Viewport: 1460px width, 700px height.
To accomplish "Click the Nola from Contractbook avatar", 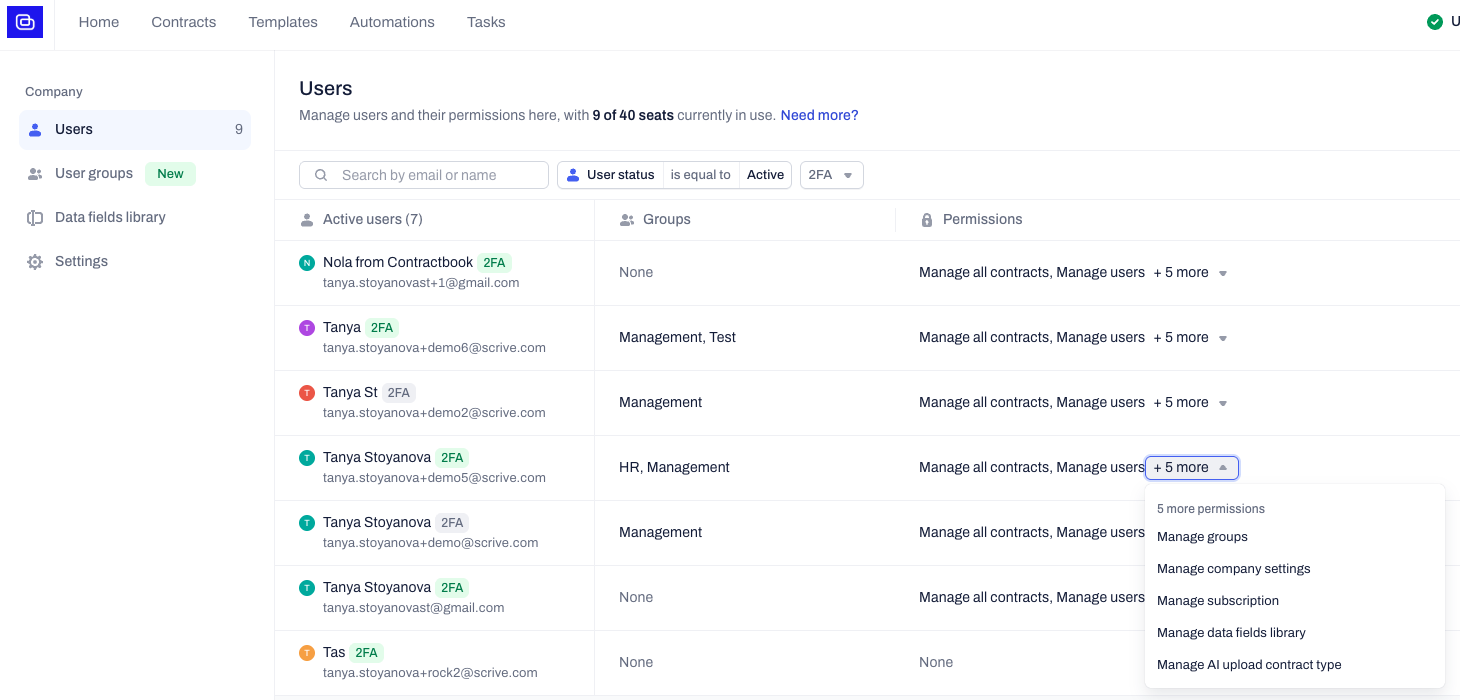I will 307,263.
